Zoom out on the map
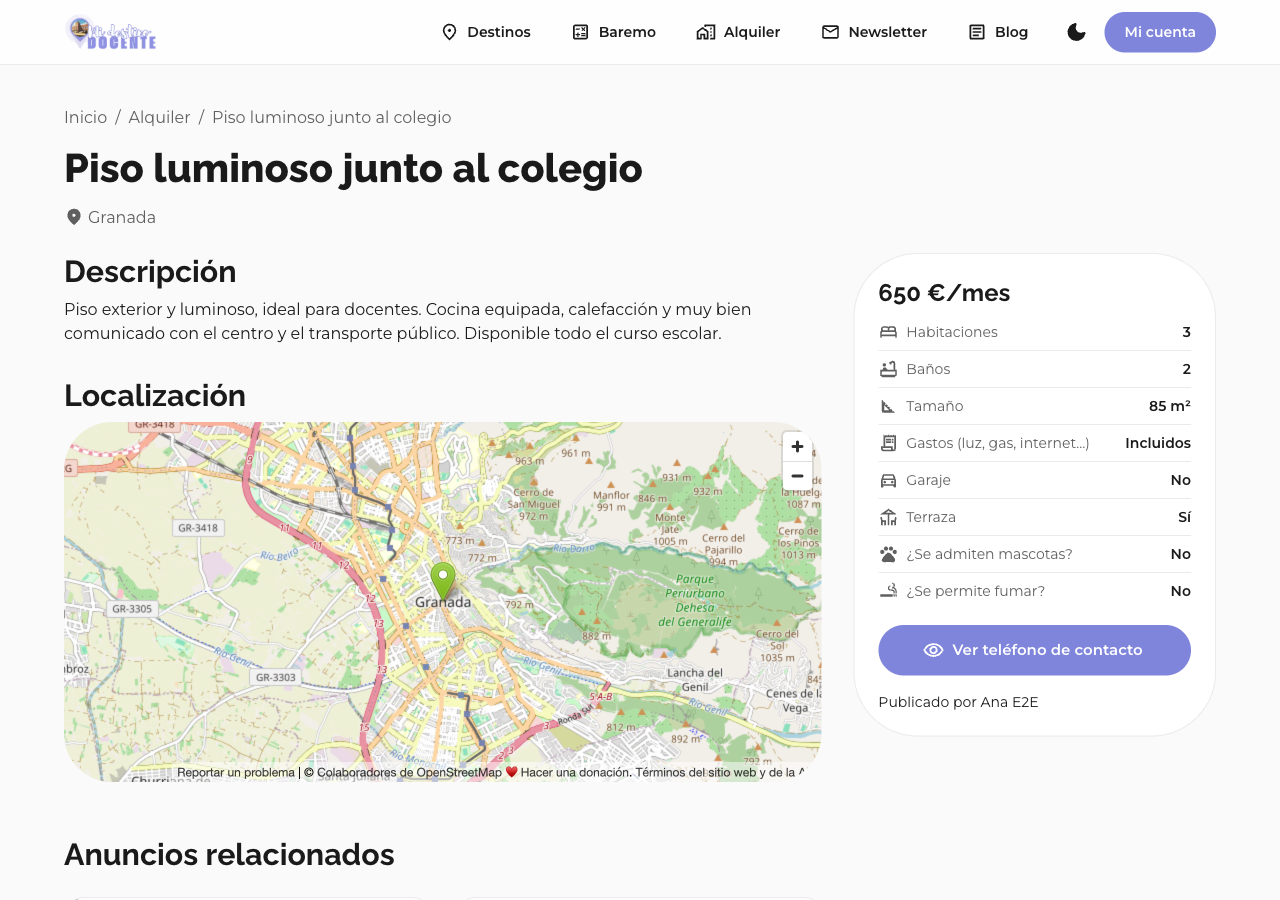 pos(797,476)
